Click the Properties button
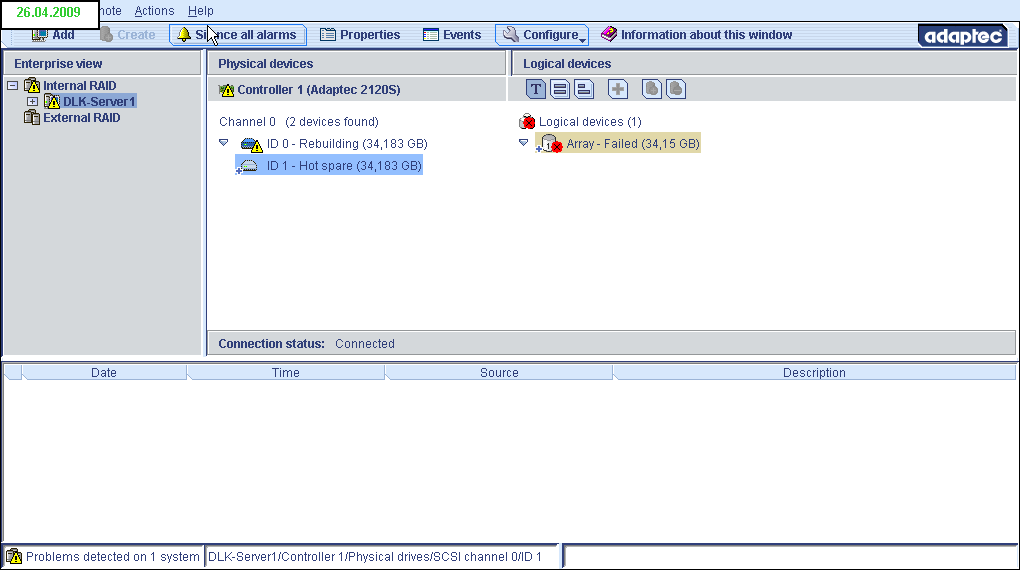Viewport: 1020px width, 570px height. (x=360, y=35)
